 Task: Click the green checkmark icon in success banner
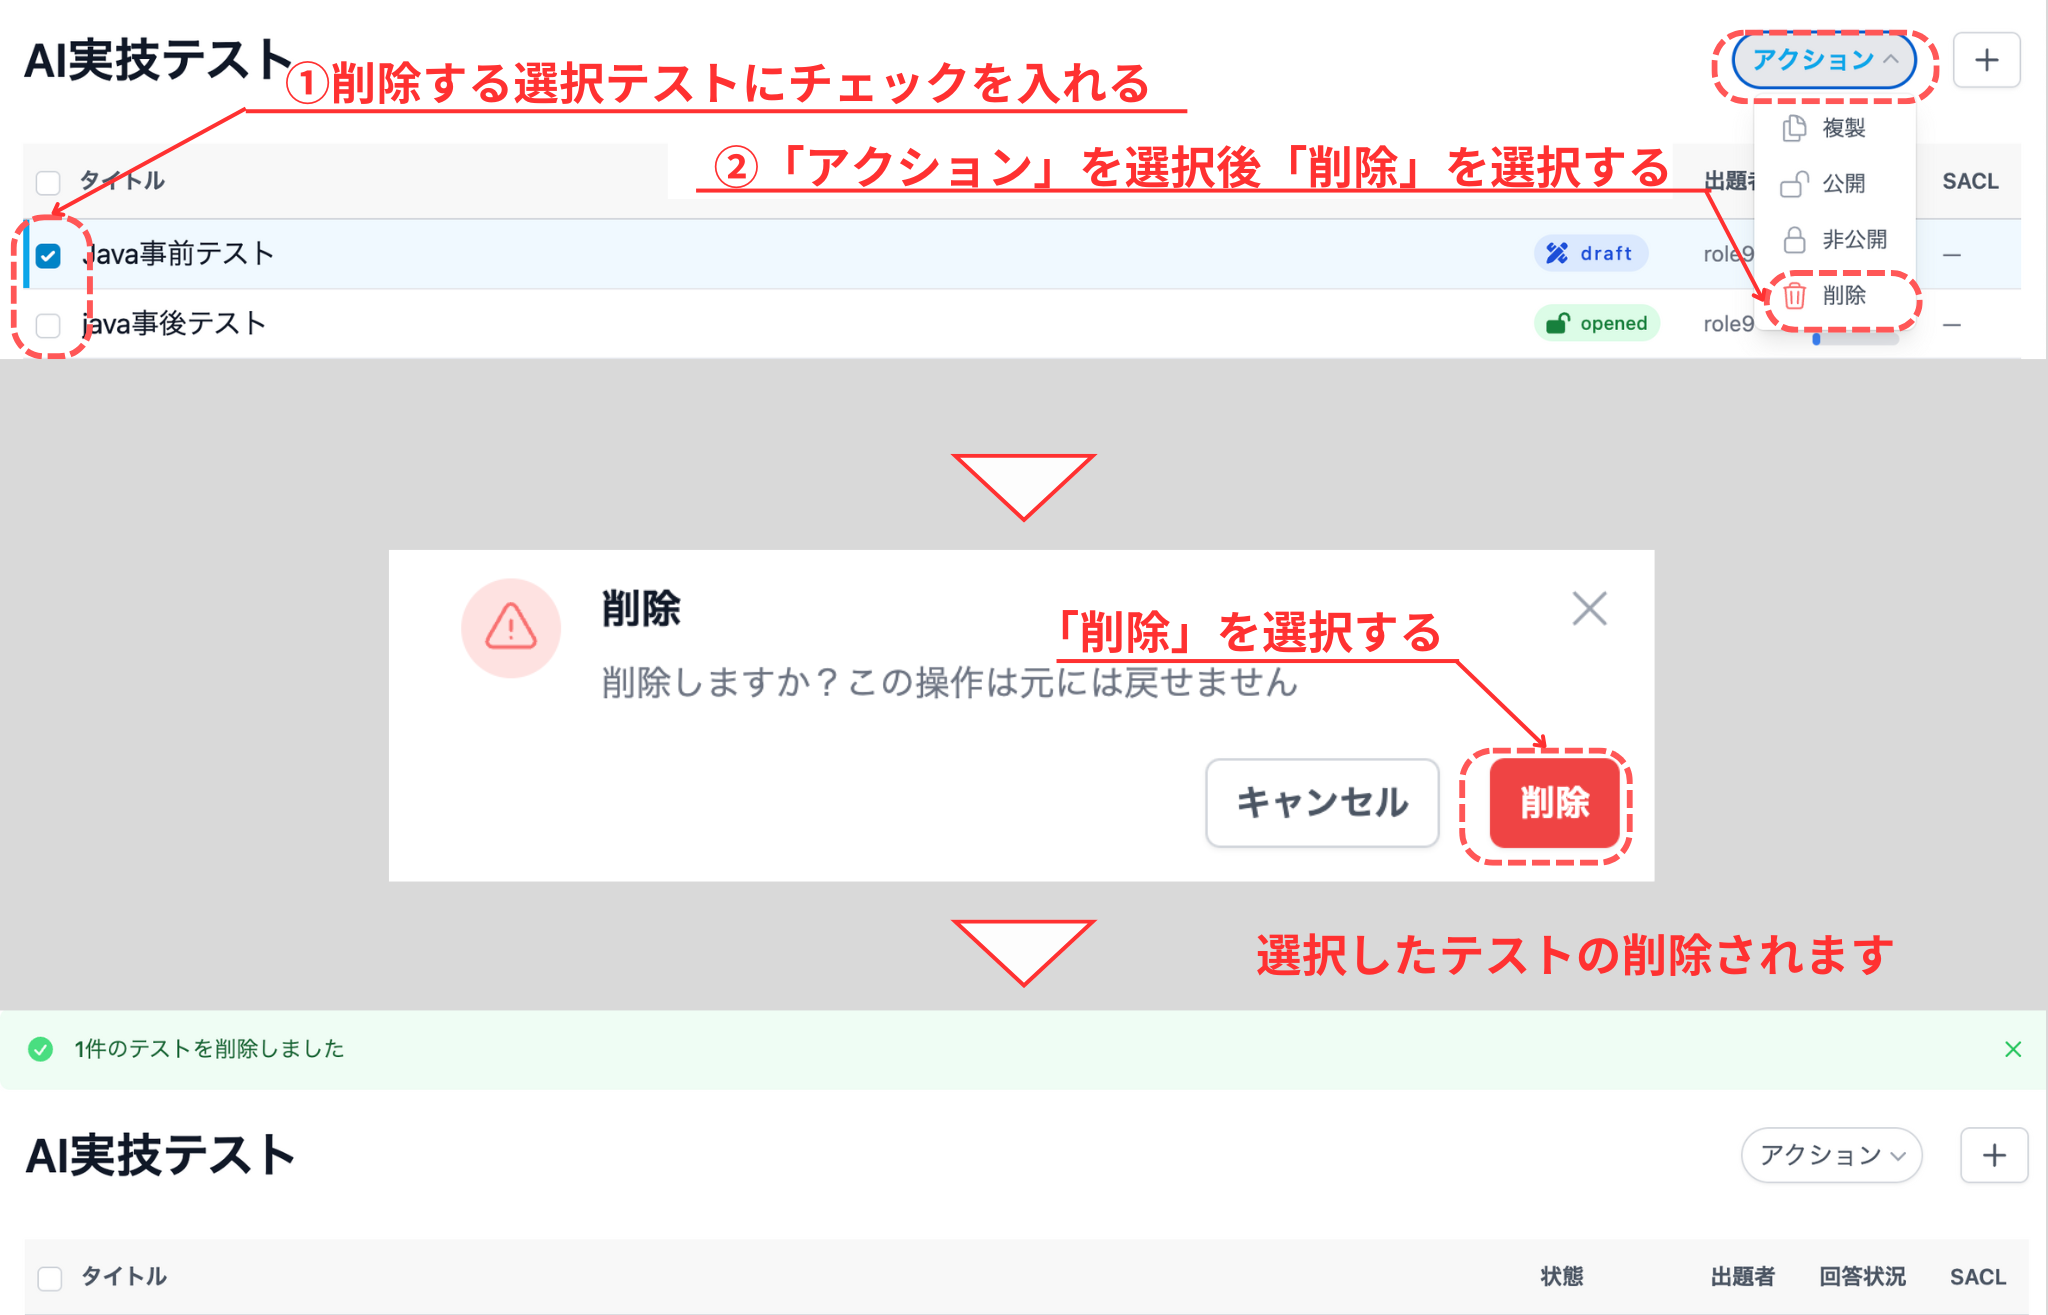[40, 1049]
